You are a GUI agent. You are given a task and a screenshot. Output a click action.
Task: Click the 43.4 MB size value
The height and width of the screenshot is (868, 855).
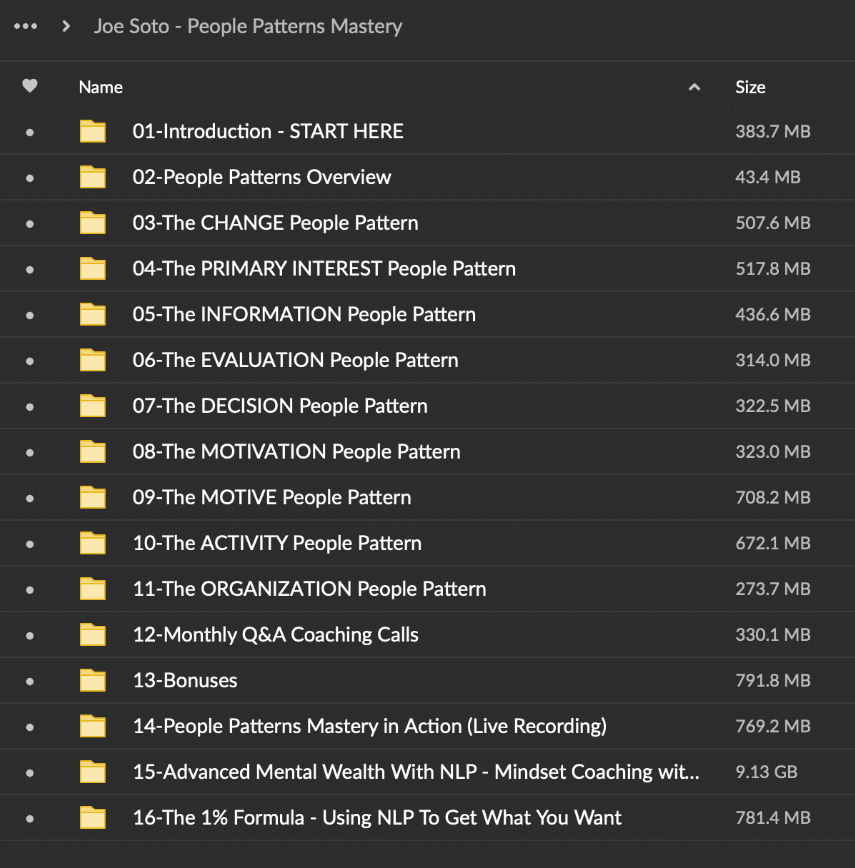768,177
